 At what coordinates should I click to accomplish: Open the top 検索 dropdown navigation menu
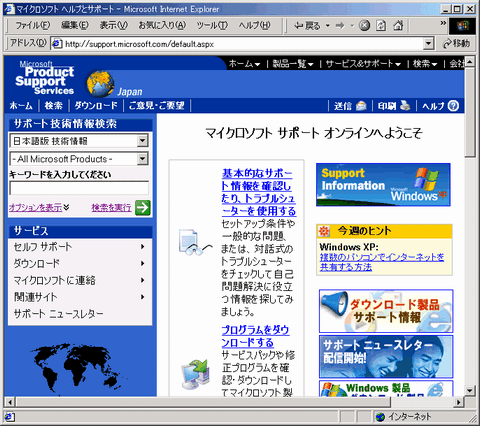[x=425, y=64]
